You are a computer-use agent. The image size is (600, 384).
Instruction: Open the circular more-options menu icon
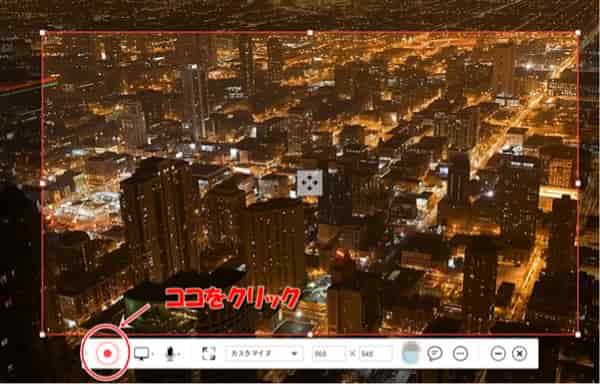point(460,353)
